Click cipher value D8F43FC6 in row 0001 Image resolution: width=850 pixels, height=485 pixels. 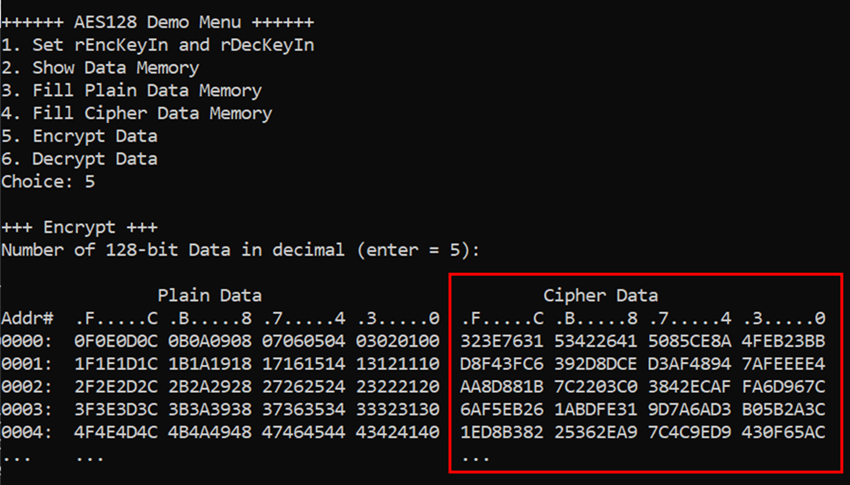tap(501, 364)
